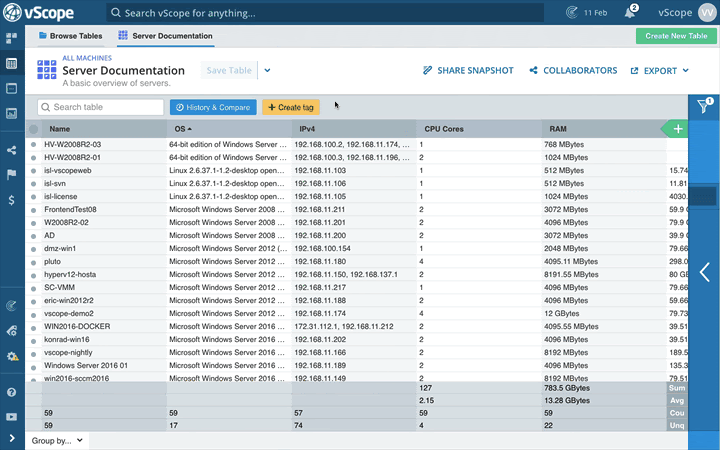Select row FrontendTest08 circle

tap(34, 210)
